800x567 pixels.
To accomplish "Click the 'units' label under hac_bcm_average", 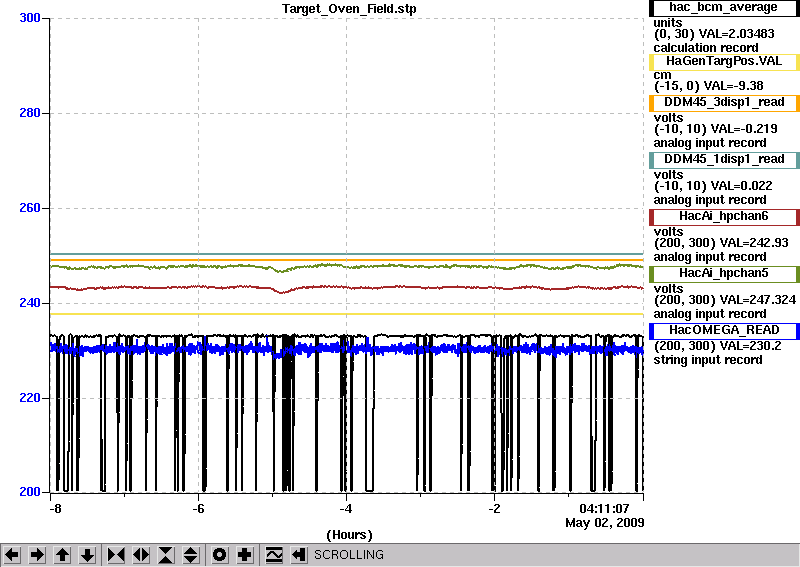I will click(667, 23).
